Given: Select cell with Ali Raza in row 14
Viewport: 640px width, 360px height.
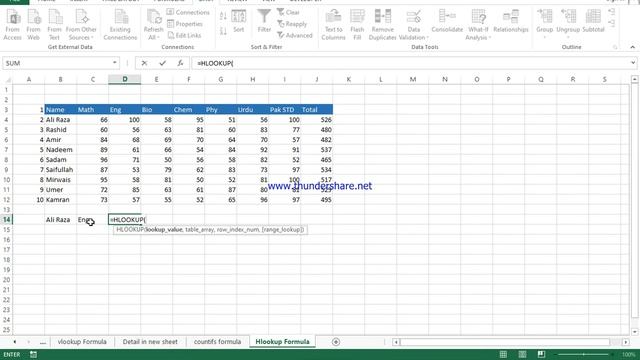Looking at the screenshot, I should pyautogui.click(x=60, y=220).
